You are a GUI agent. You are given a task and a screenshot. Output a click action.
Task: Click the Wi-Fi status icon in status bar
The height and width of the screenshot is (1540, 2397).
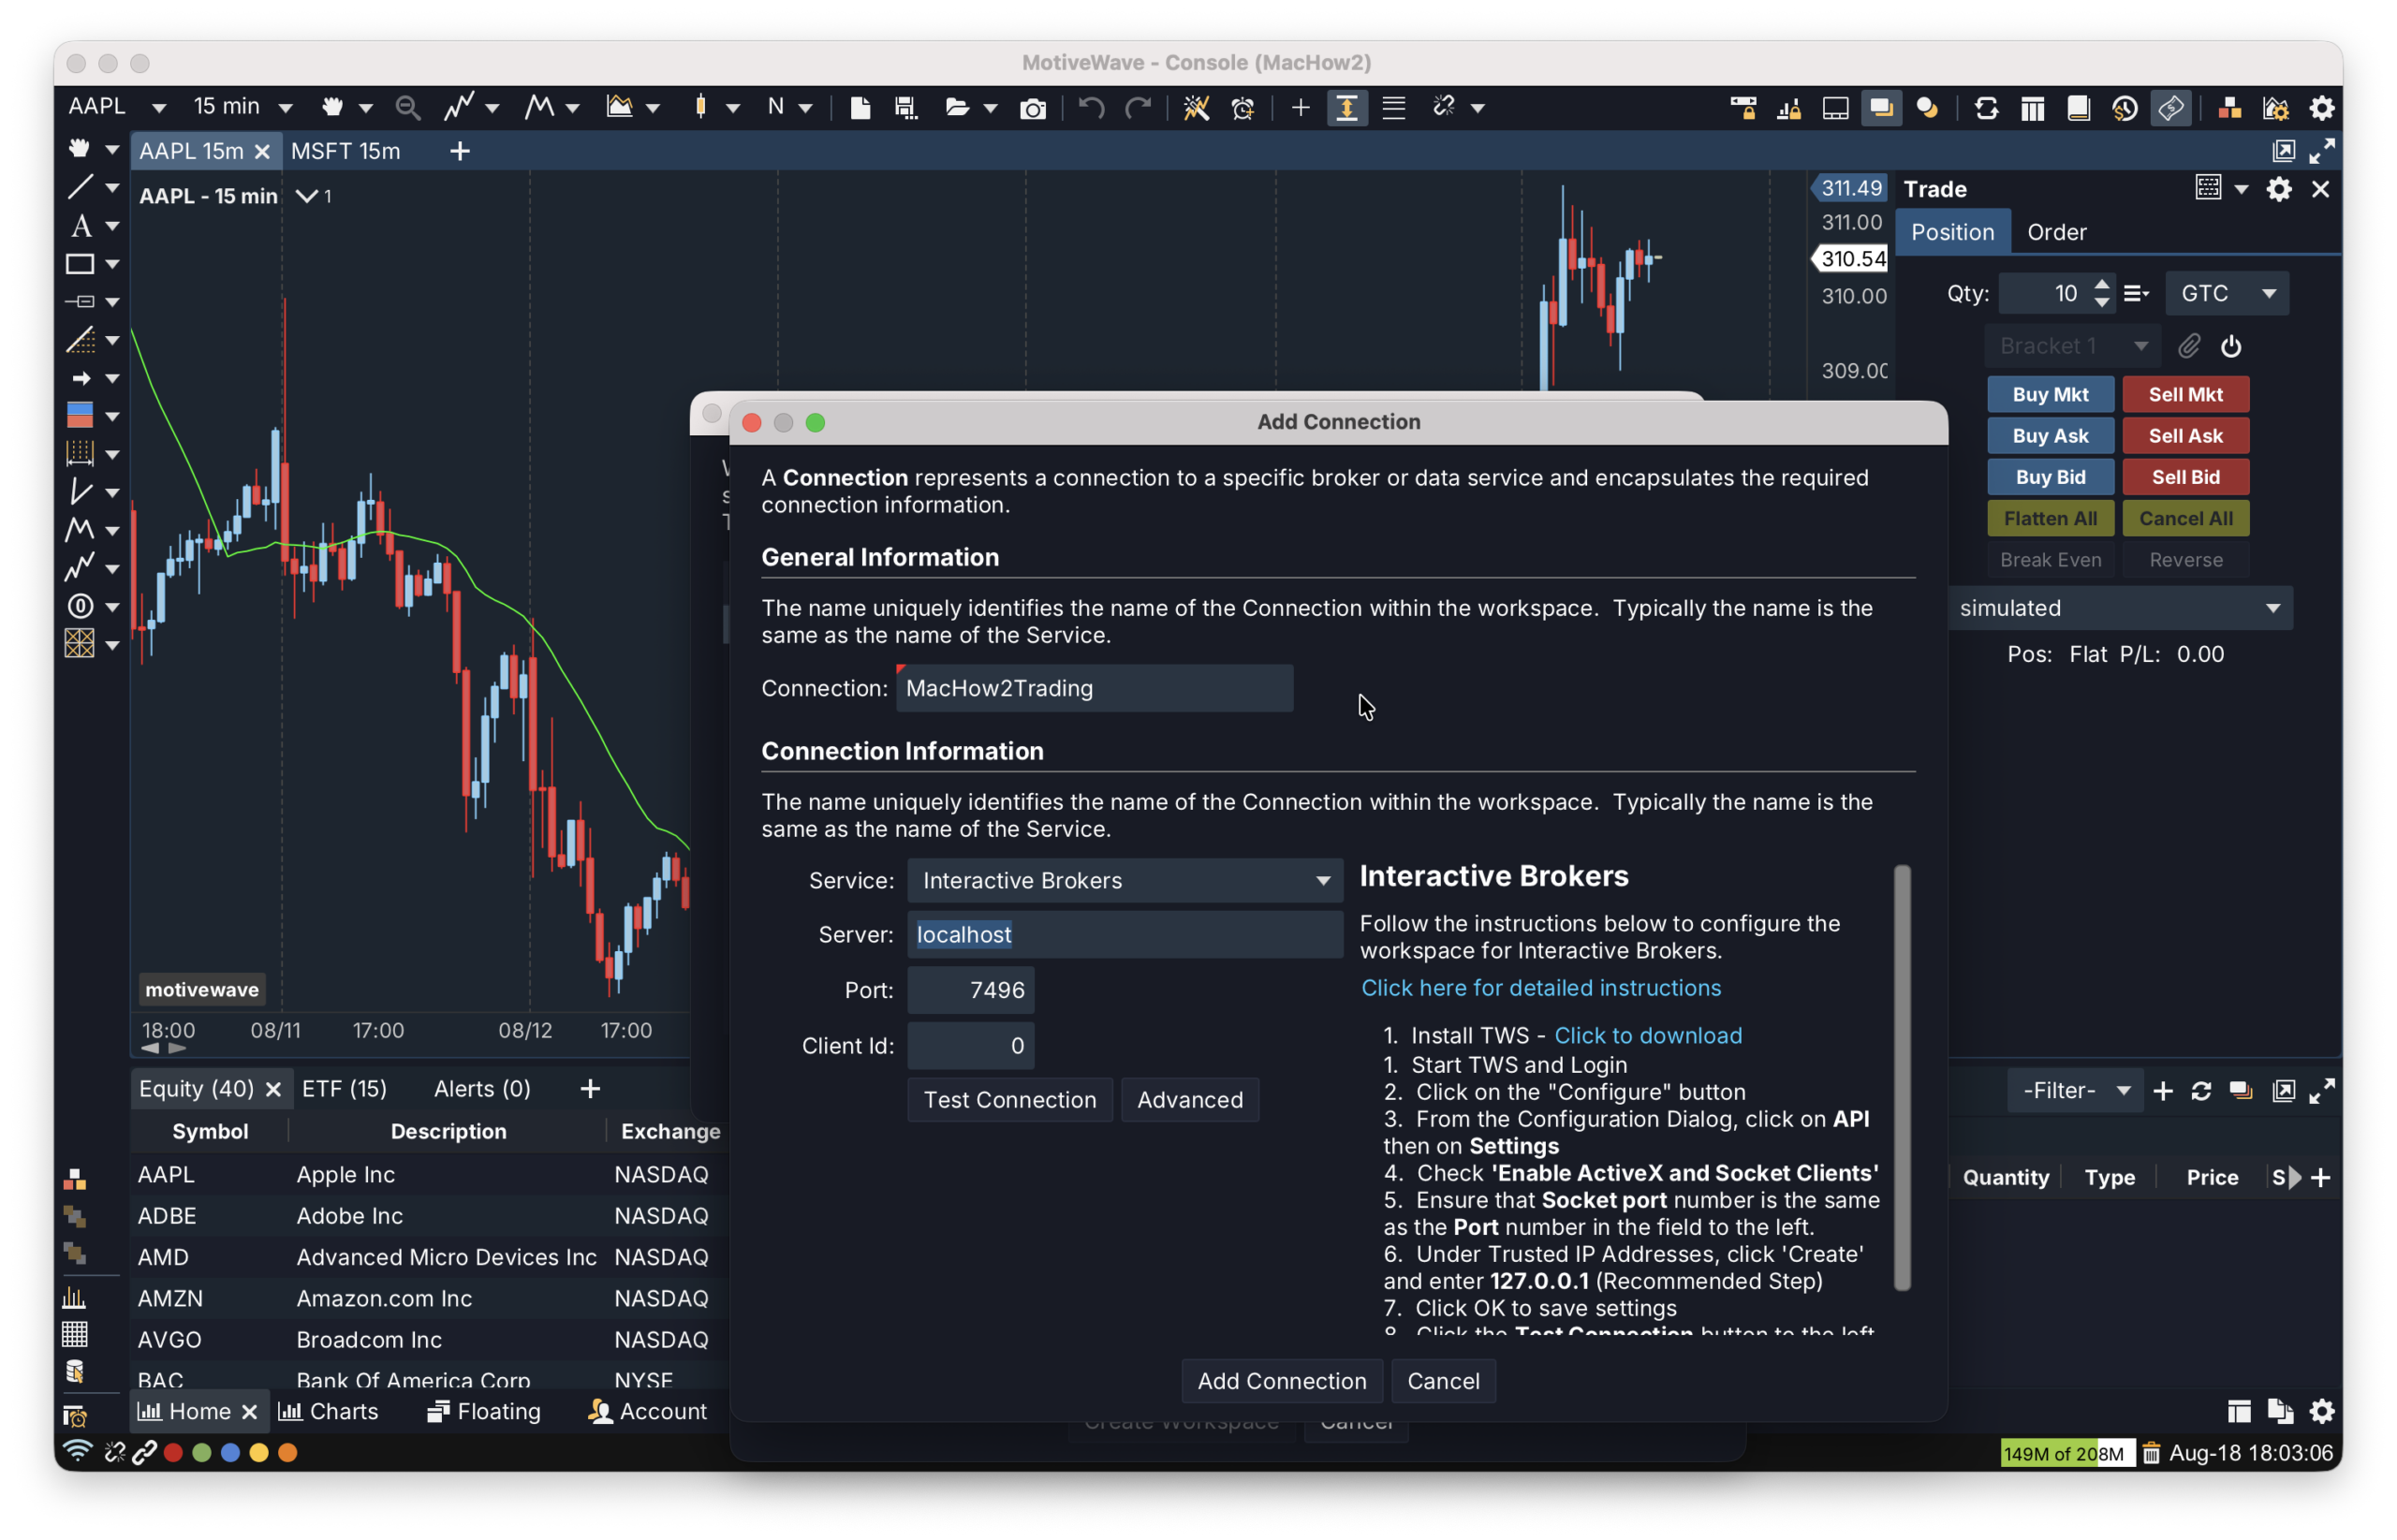(77, 1451)
